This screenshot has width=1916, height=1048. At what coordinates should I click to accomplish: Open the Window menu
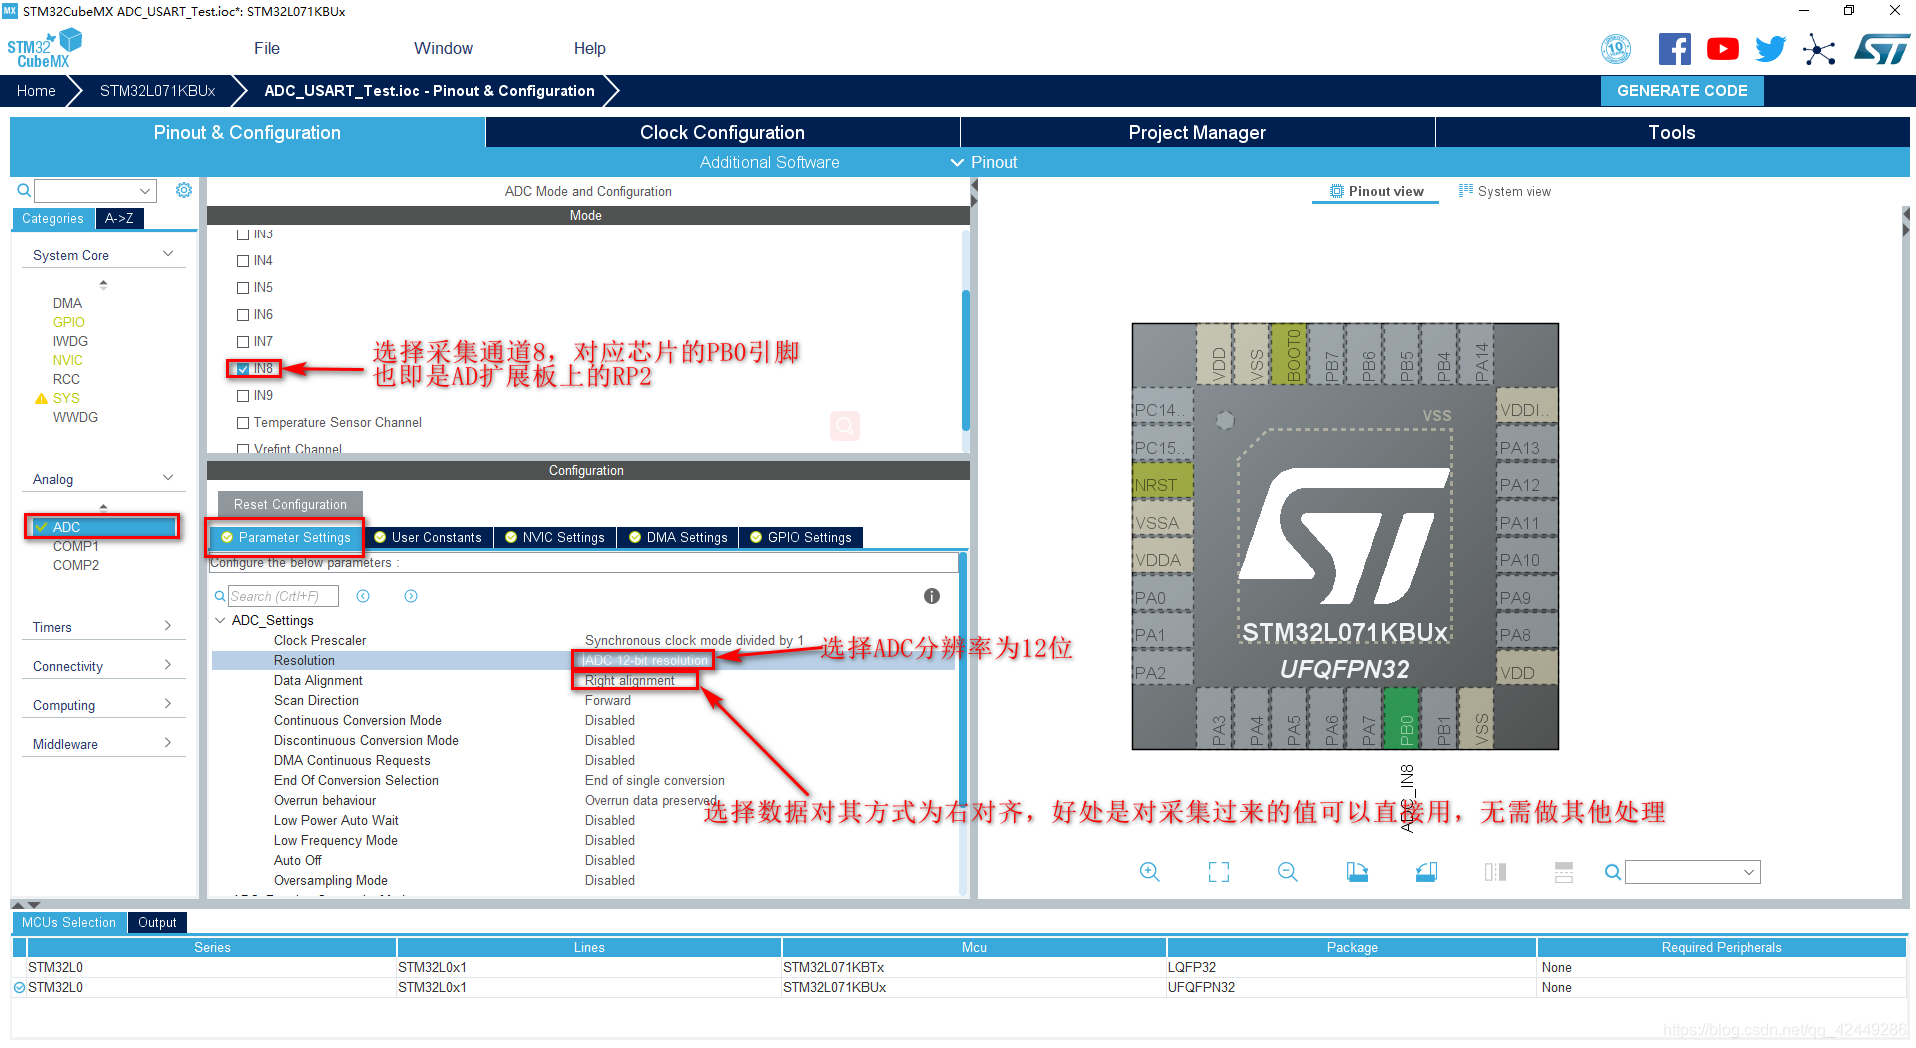tap(443, 48)
